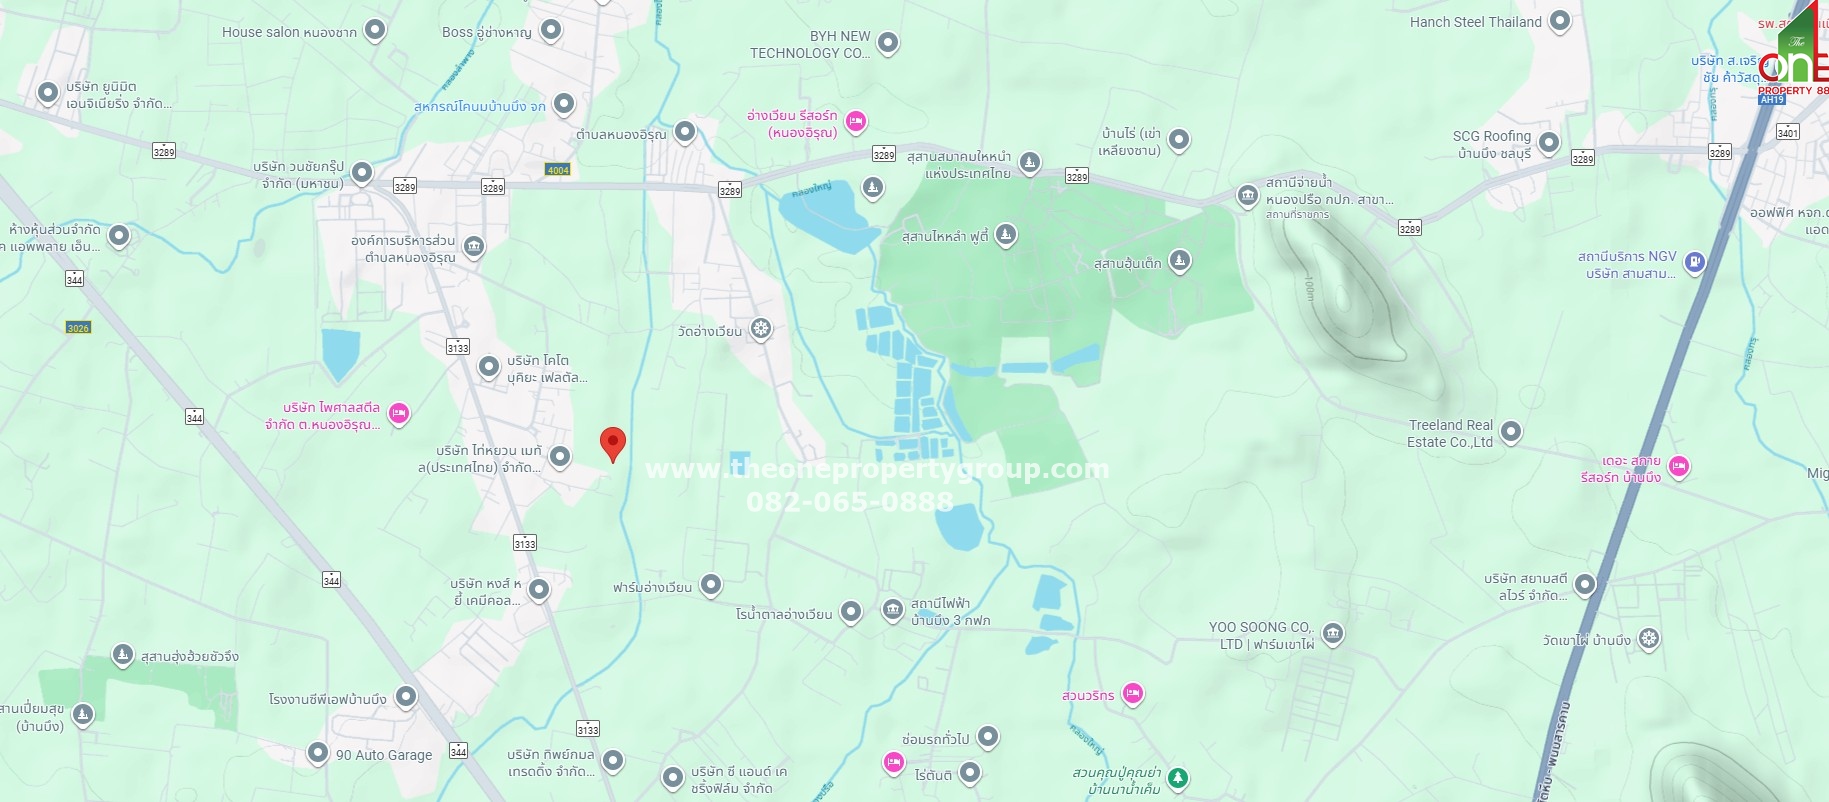Screen dimensions: 1829x802
Task: Select the เดอะ สกาย รีสอร์ท hotel icon
Action: tap(1679, 467)
